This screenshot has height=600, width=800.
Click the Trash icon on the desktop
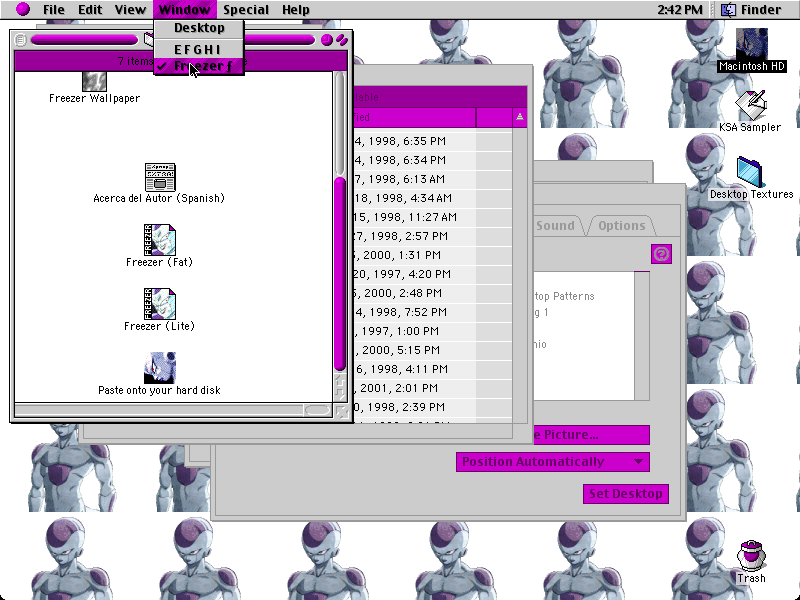point(751,556)
